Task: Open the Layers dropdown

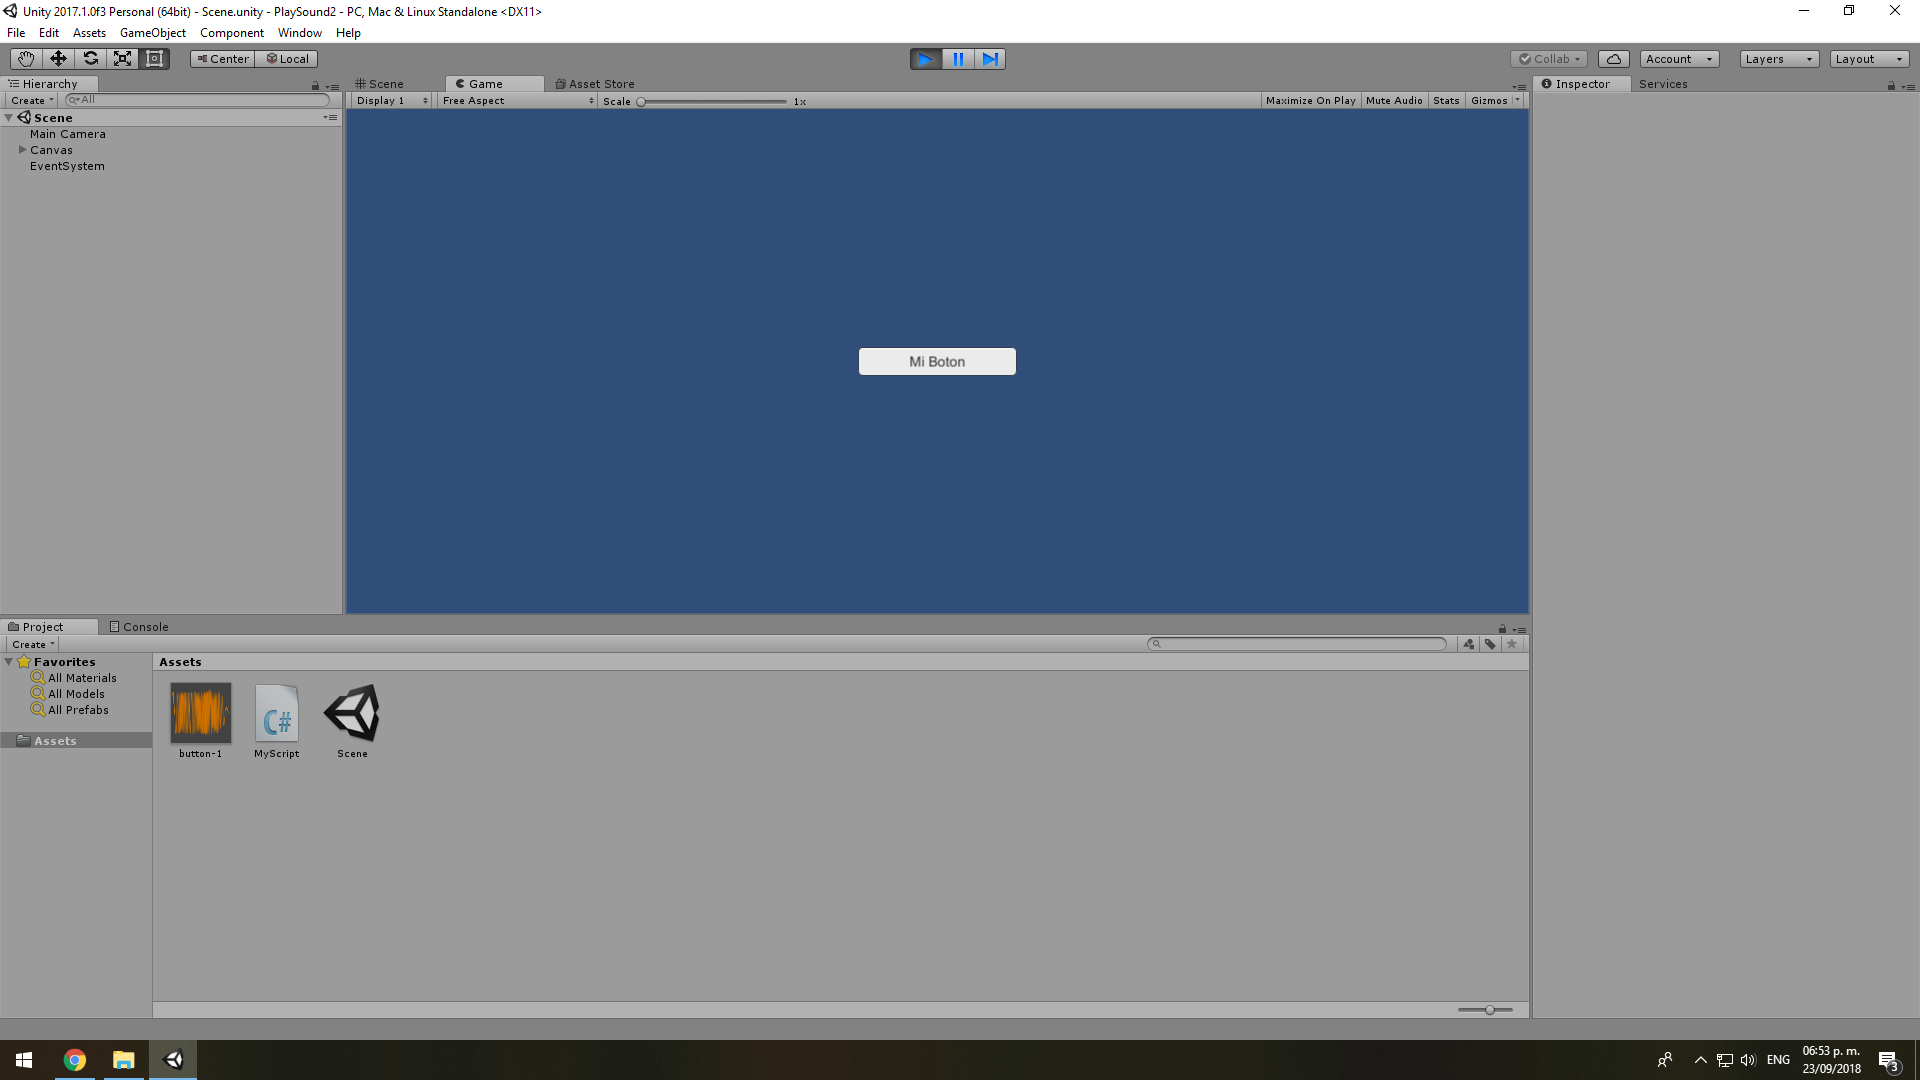Action: [1778, 59]
